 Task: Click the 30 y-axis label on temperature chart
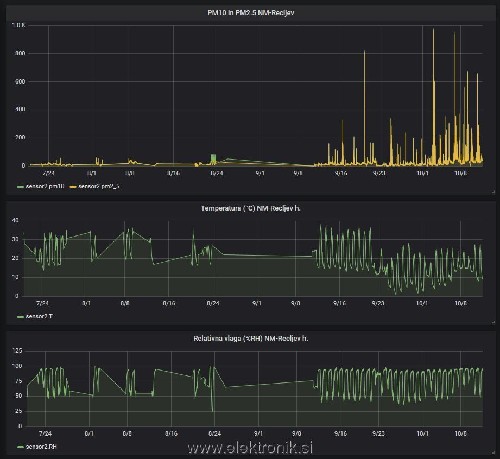15,239
